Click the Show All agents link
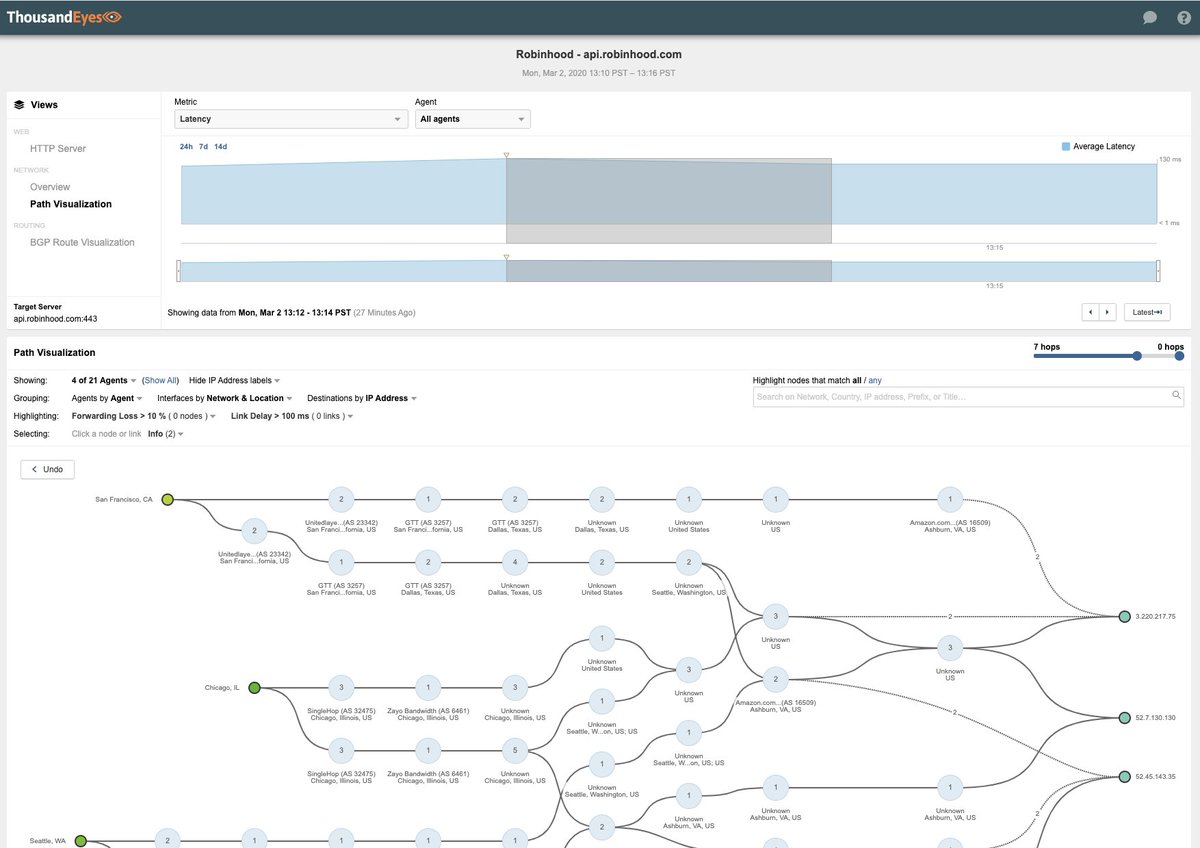 tap(160, 381)
